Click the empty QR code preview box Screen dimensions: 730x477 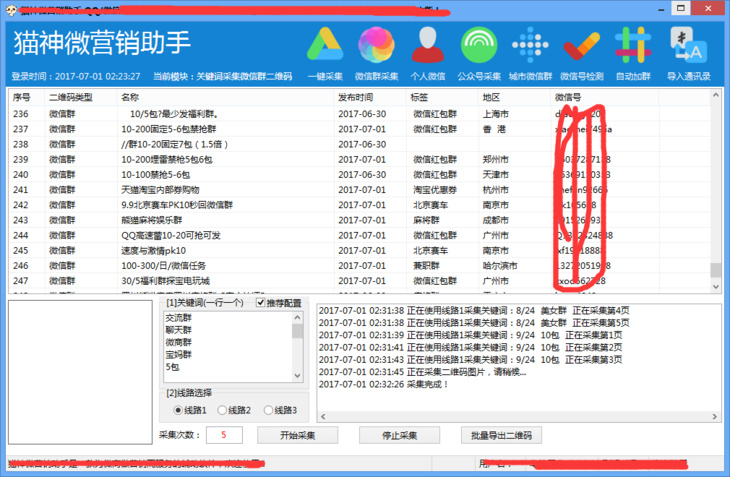(x=80, y=372)
